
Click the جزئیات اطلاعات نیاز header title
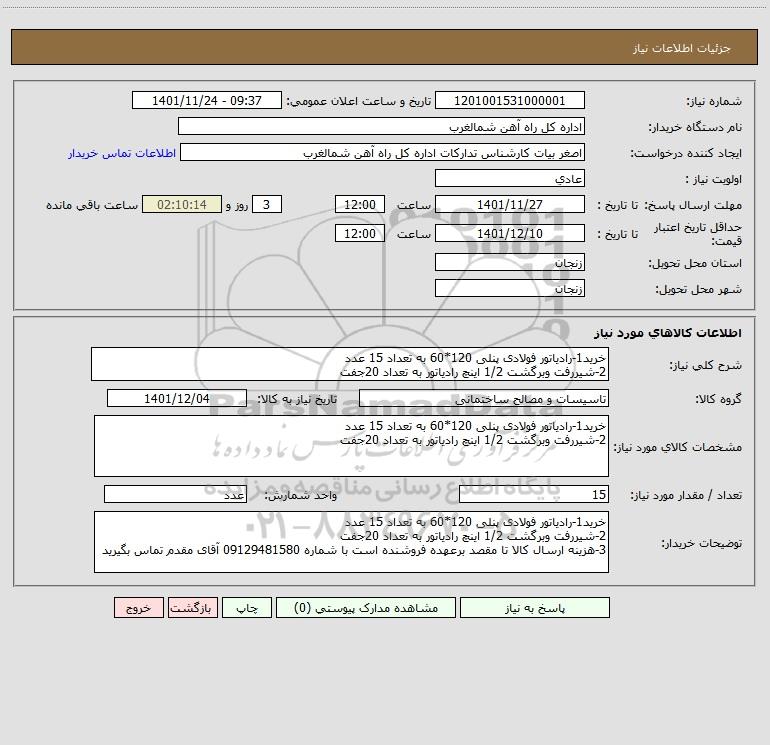[682, 48]
